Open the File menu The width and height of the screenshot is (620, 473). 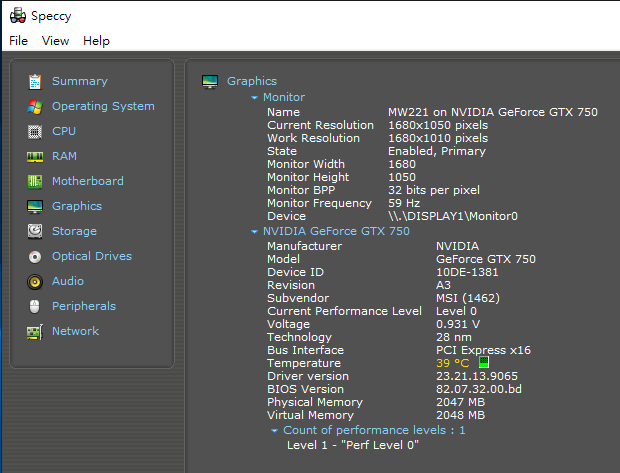coord(19,41)
